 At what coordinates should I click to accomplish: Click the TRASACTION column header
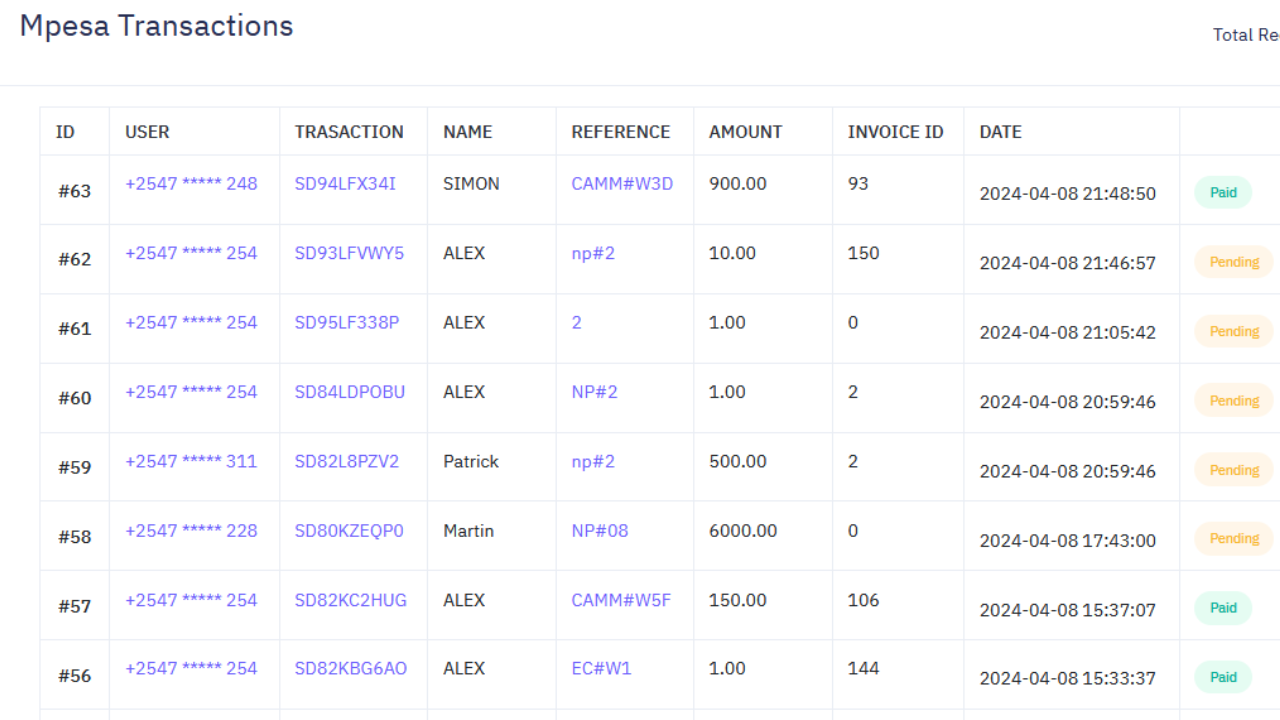click(x=349, y=132)
